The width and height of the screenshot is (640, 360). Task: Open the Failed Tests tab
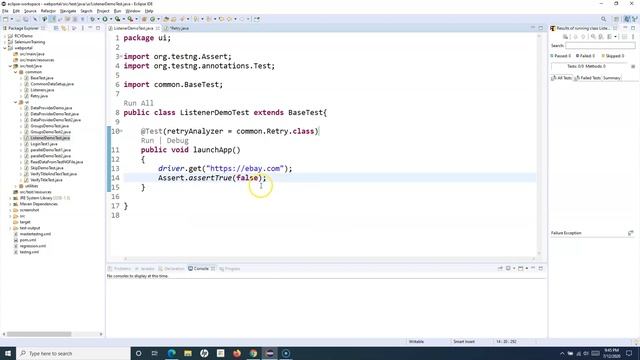click(x=588, y=78)
